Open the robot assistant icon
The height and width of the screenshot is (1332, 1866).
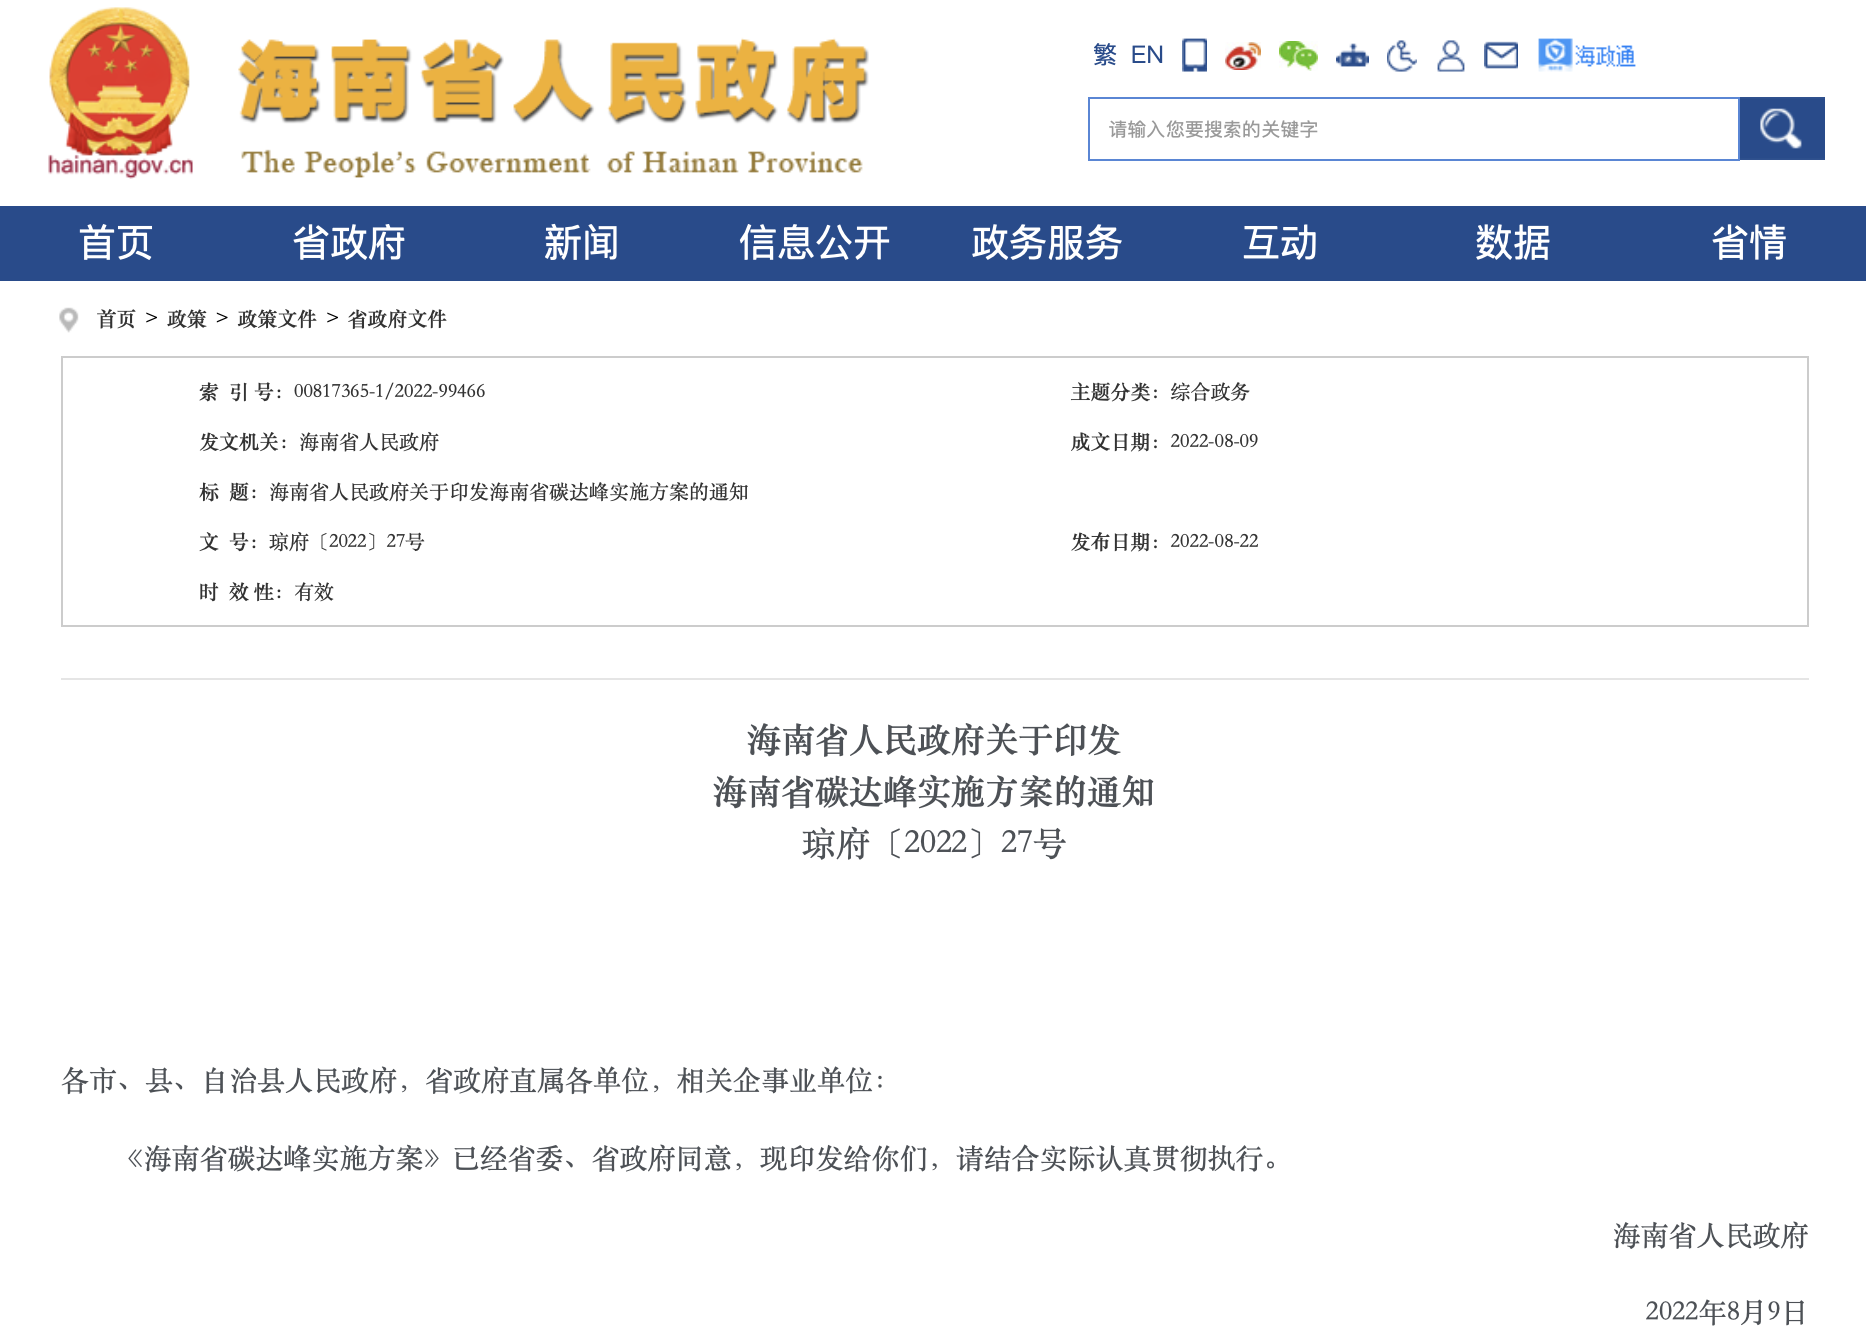[1352, 56]
